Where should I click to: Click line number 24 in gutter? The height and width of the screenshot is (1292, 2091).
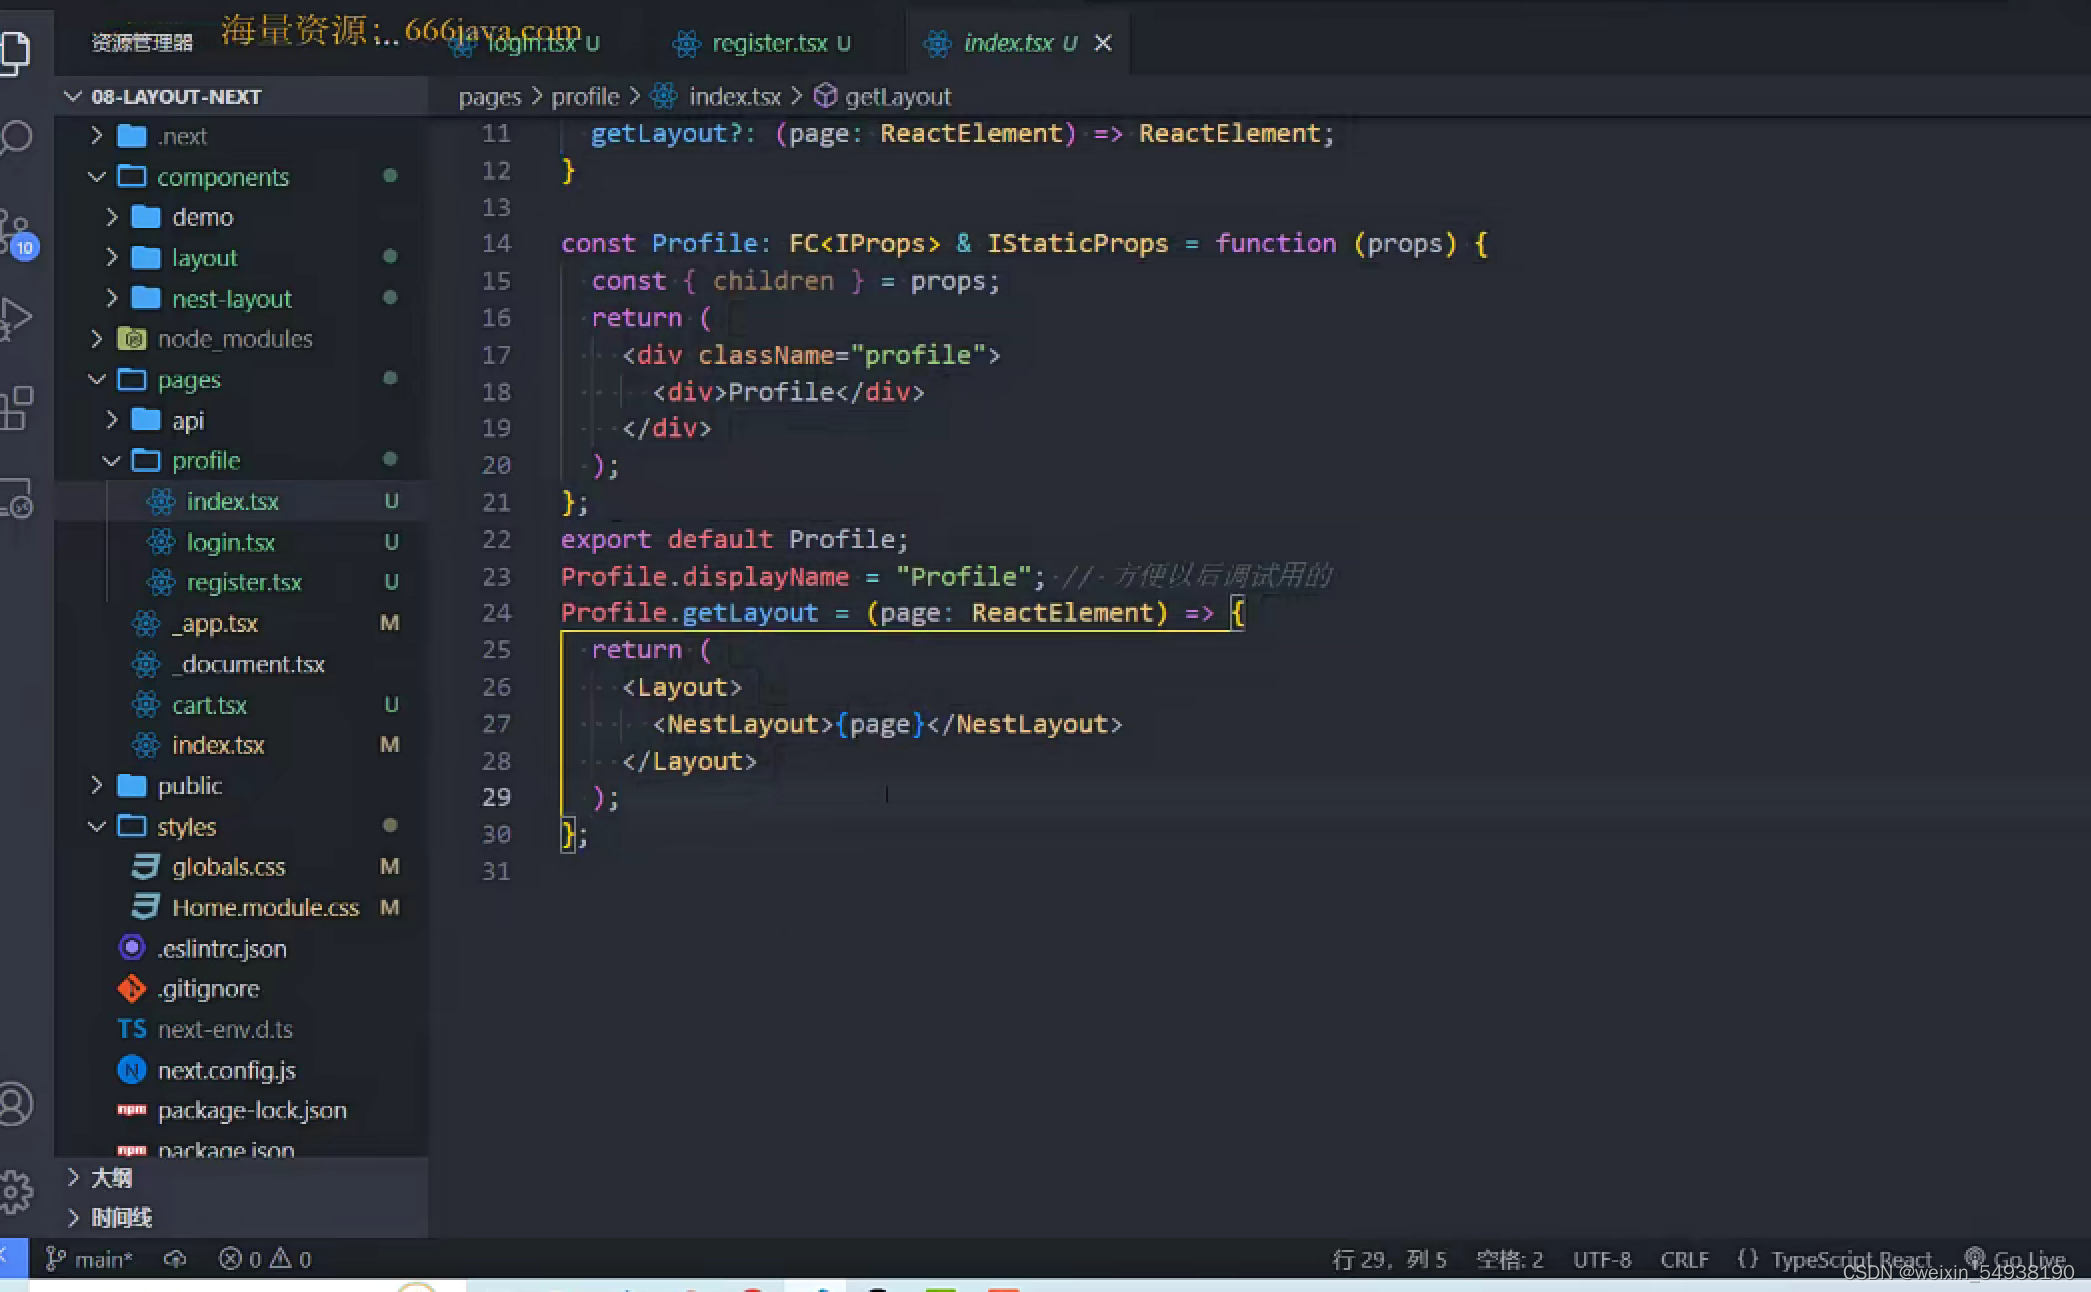(x=496, y=613)
